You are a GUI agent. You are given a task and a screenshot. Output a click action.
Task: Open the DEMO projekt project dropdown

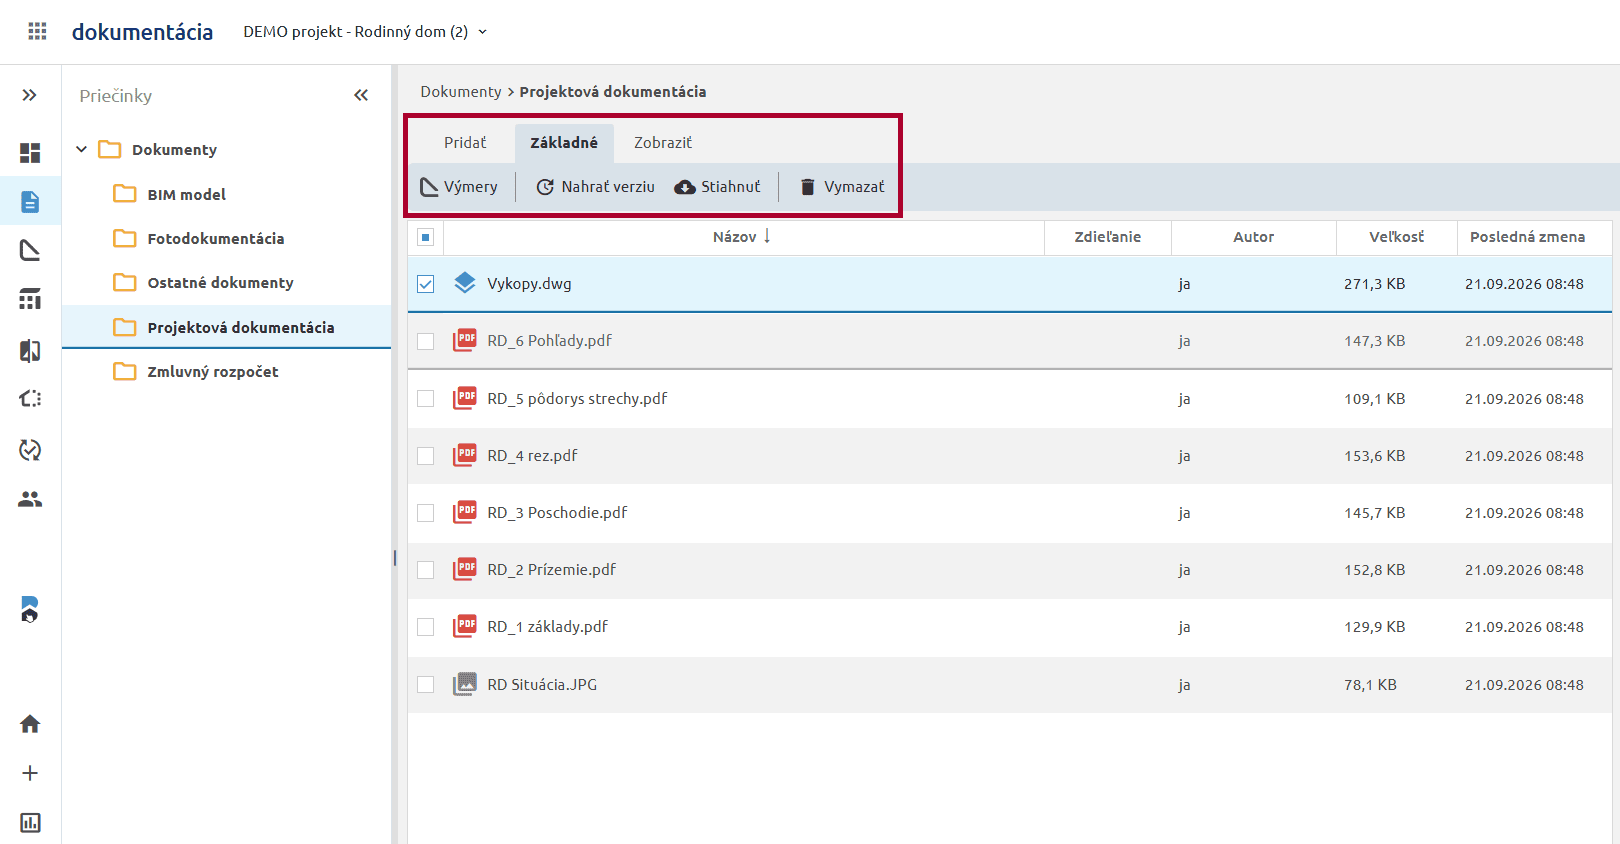click(x=365, y=32)
